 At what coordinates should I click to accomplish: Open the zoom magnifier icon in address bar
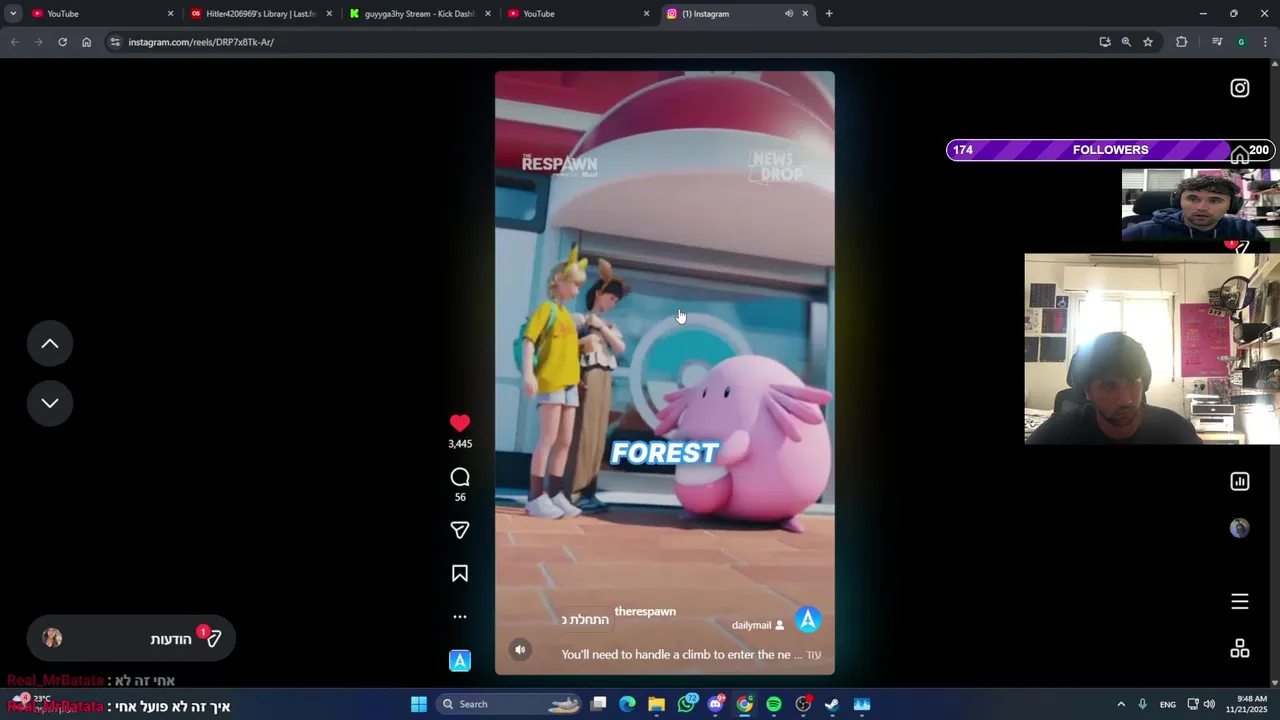(1126, 42)
